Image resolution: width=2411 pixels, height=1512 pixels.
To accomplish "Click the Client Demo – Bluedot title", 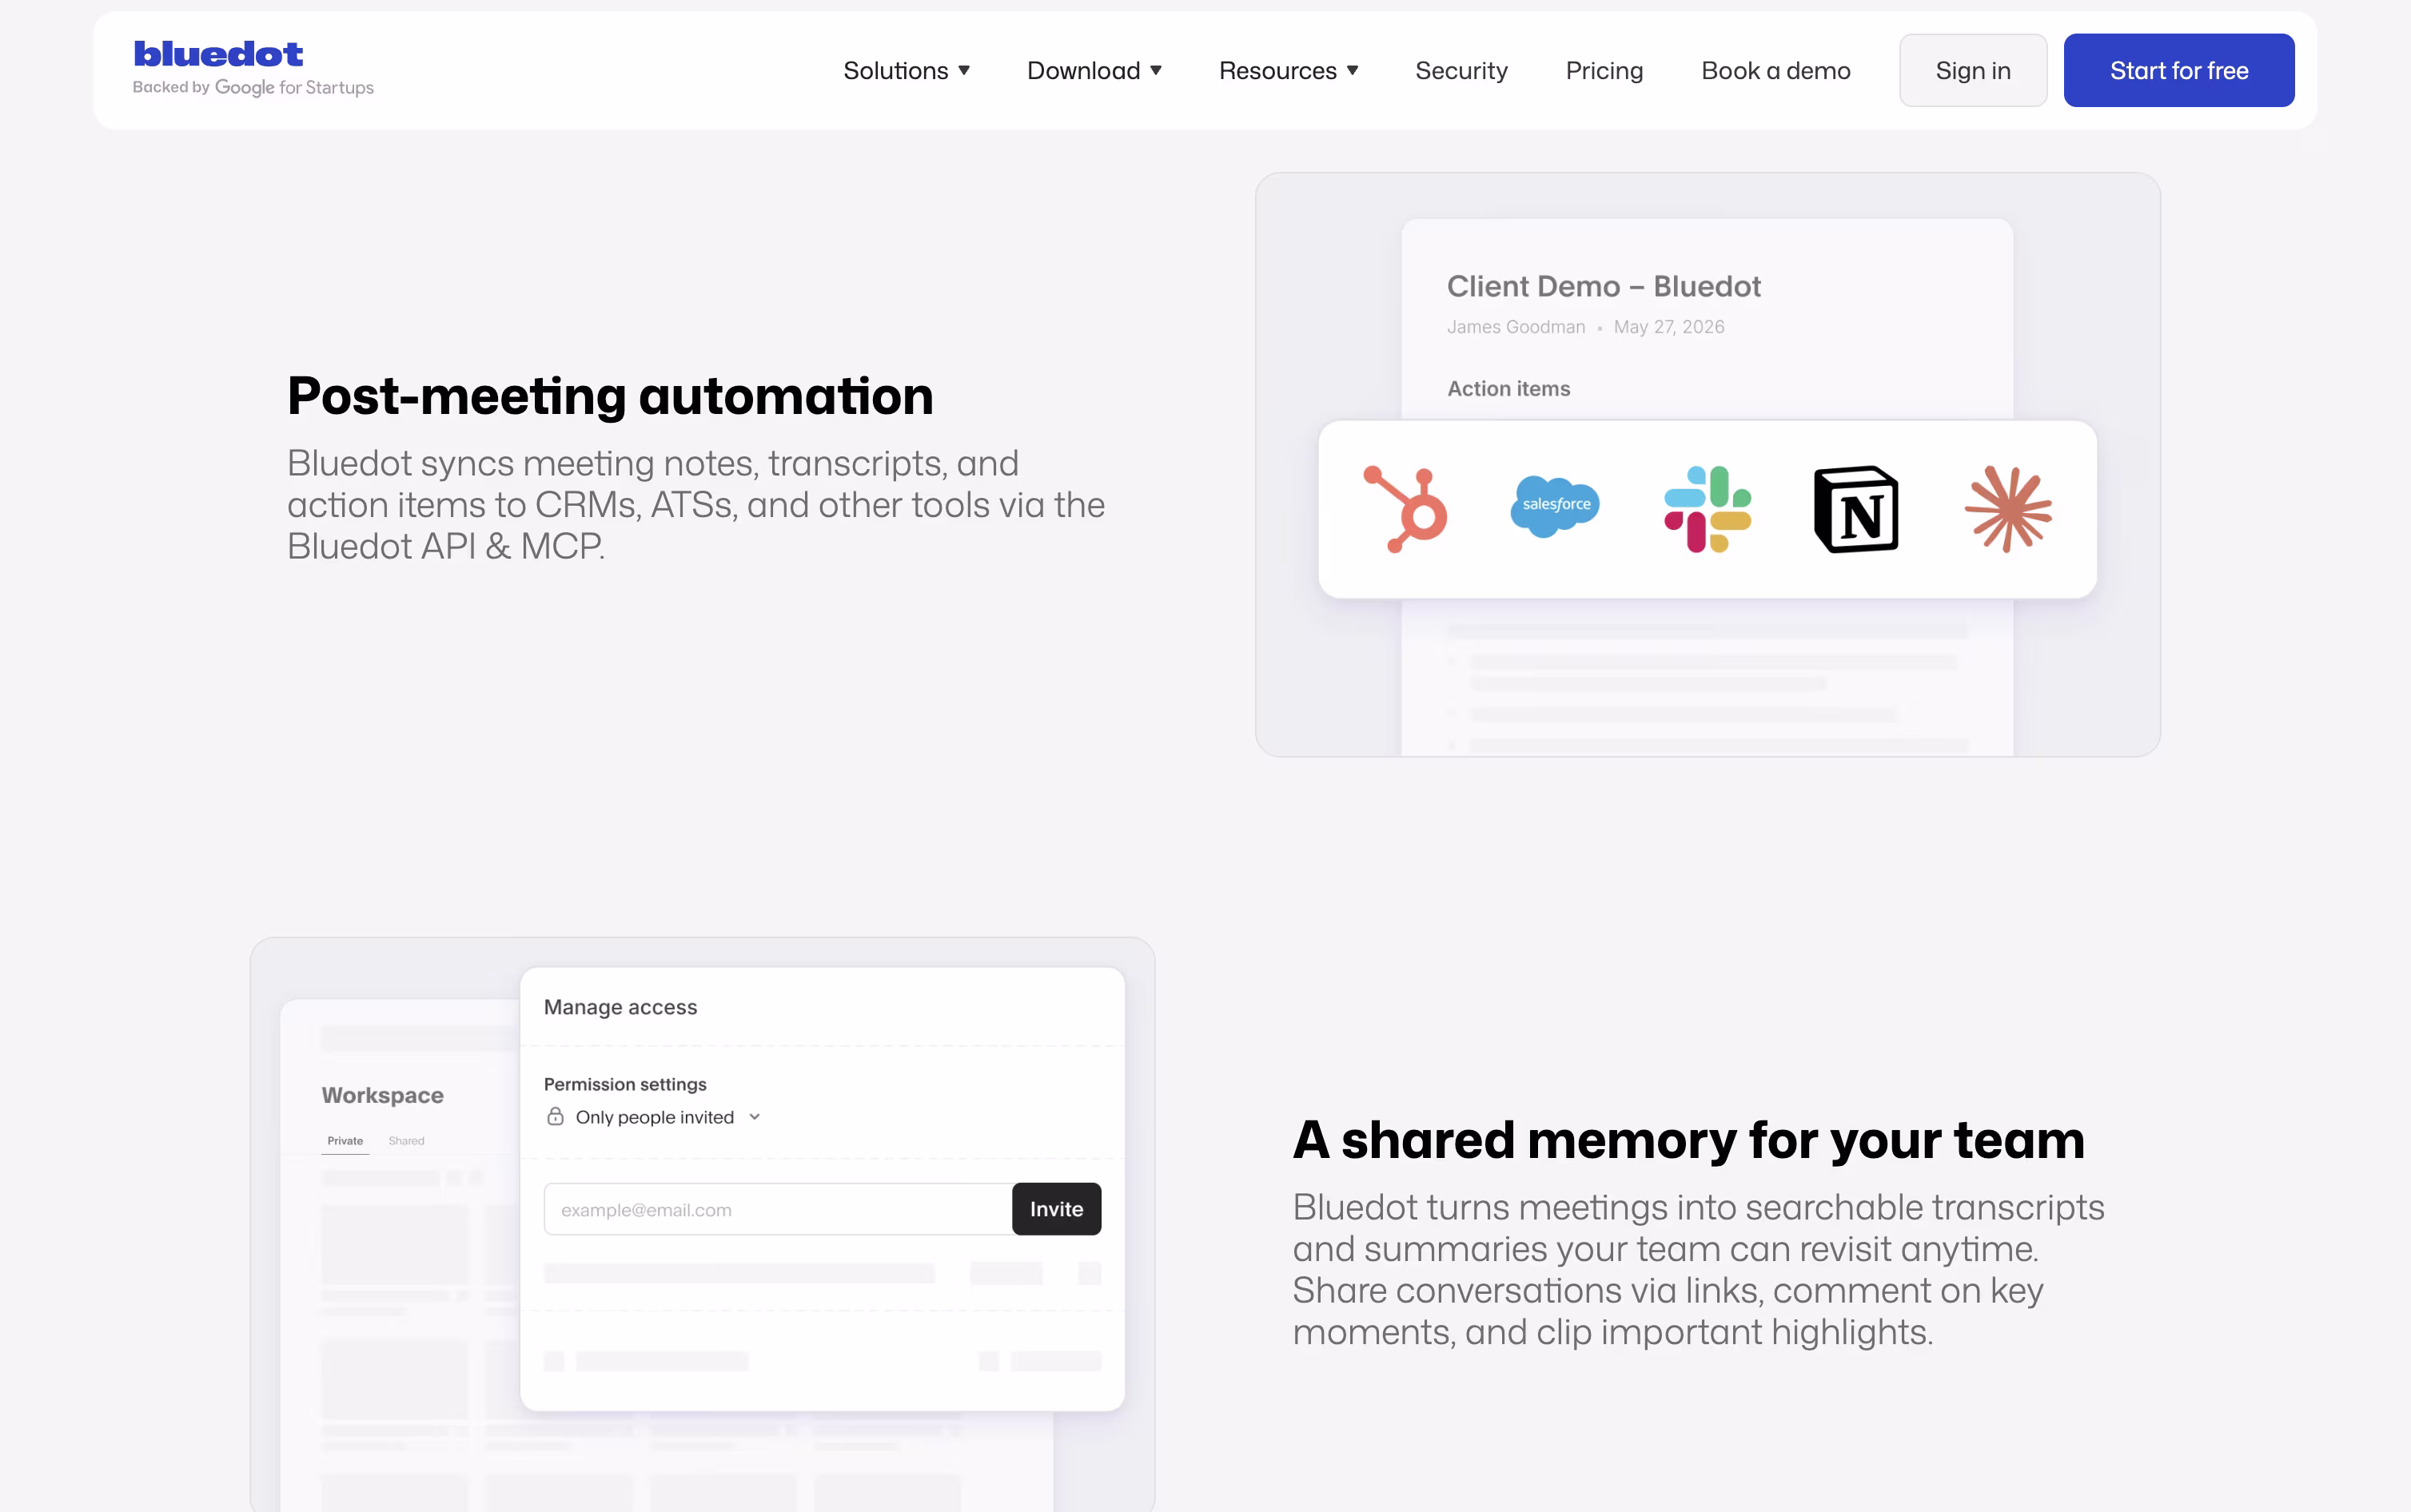I will [1604, 286].
